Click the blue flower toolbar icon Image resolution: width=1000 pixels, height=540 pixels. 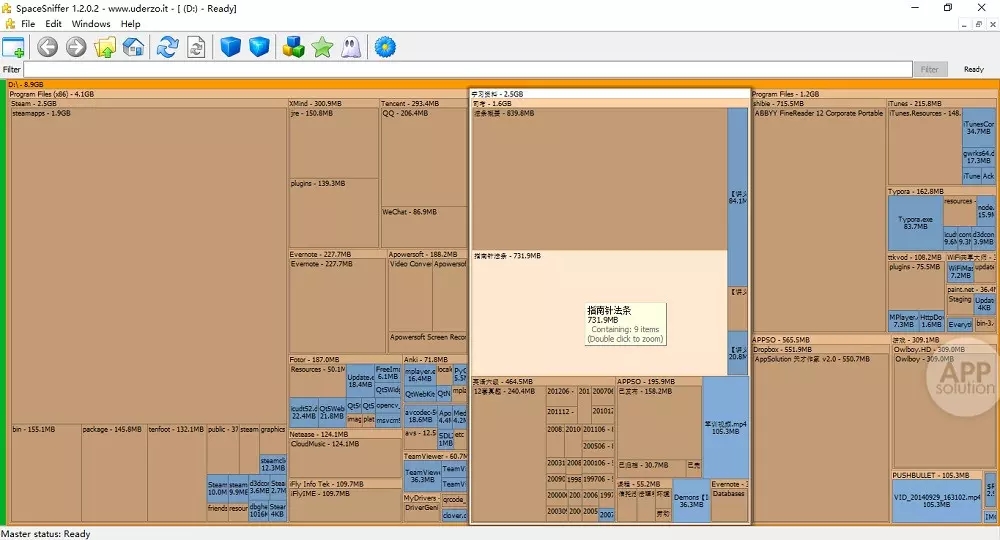tap(385, 47)
